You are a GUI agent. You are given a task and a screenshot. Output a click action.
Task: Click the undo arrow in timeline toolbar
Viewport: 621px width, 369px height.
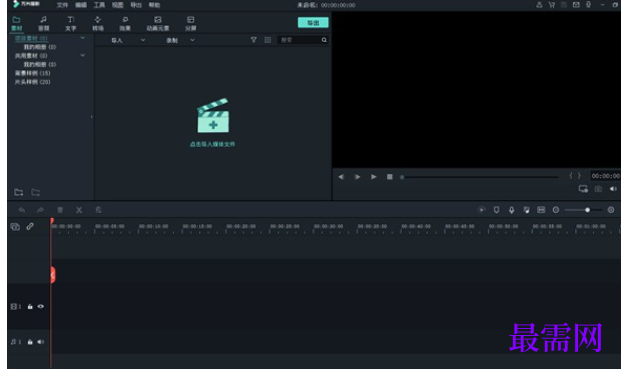(22, 210)
